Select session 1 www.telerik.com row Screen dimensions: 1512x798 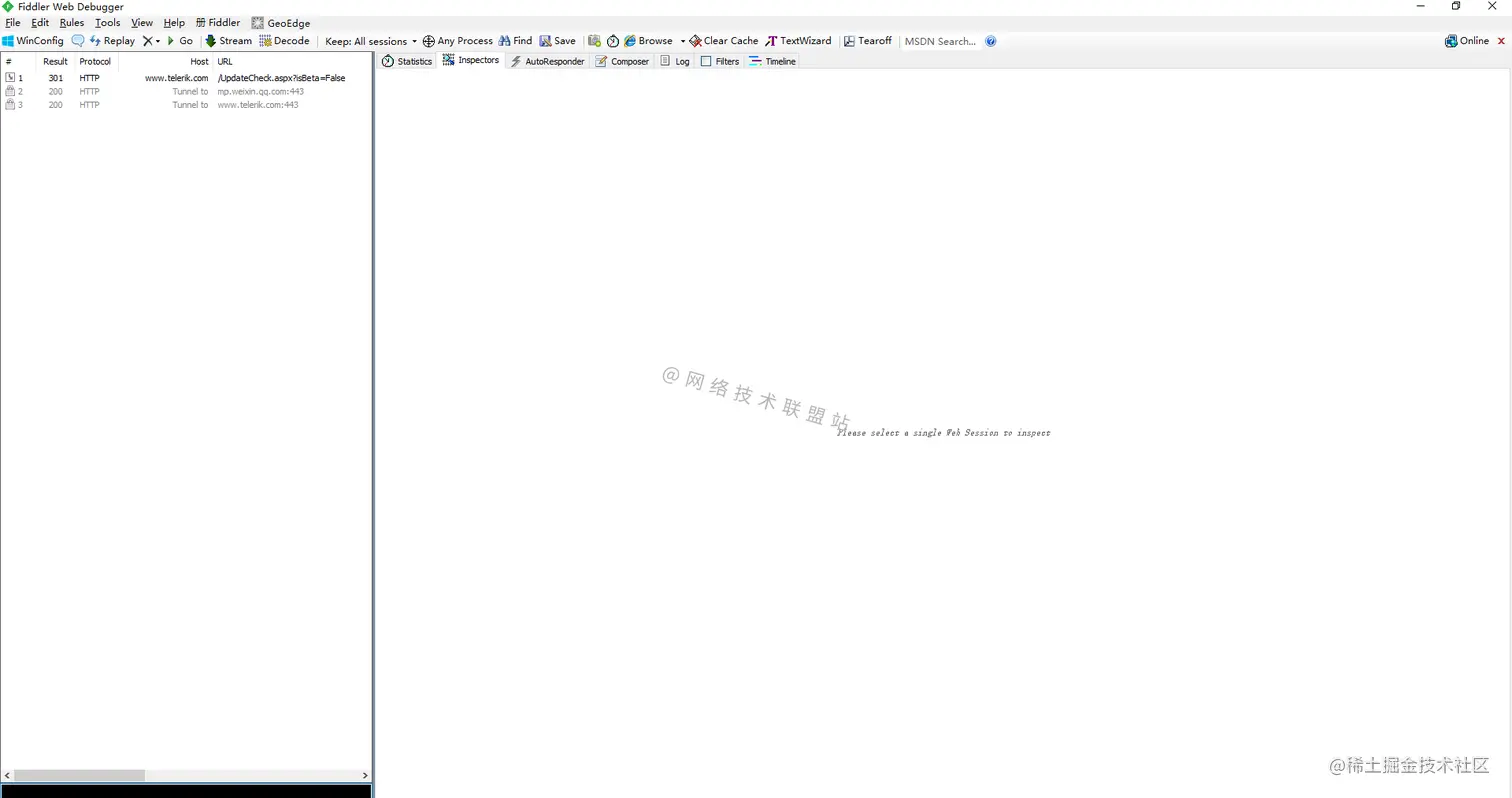(x=186, y=78)
